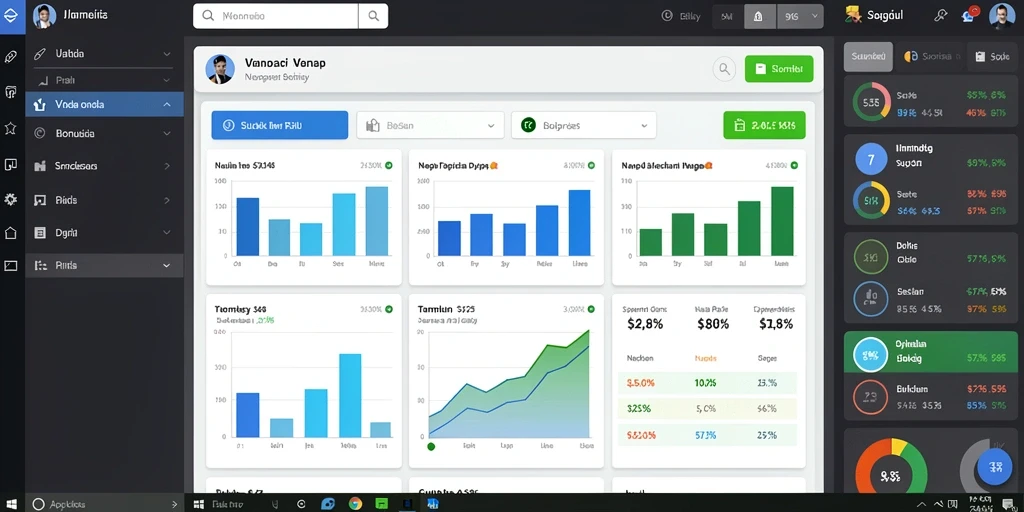This screenshot has height=512, width=1024.
Task: Click the magnifier button beside the top search box
Action: [374, 16]
